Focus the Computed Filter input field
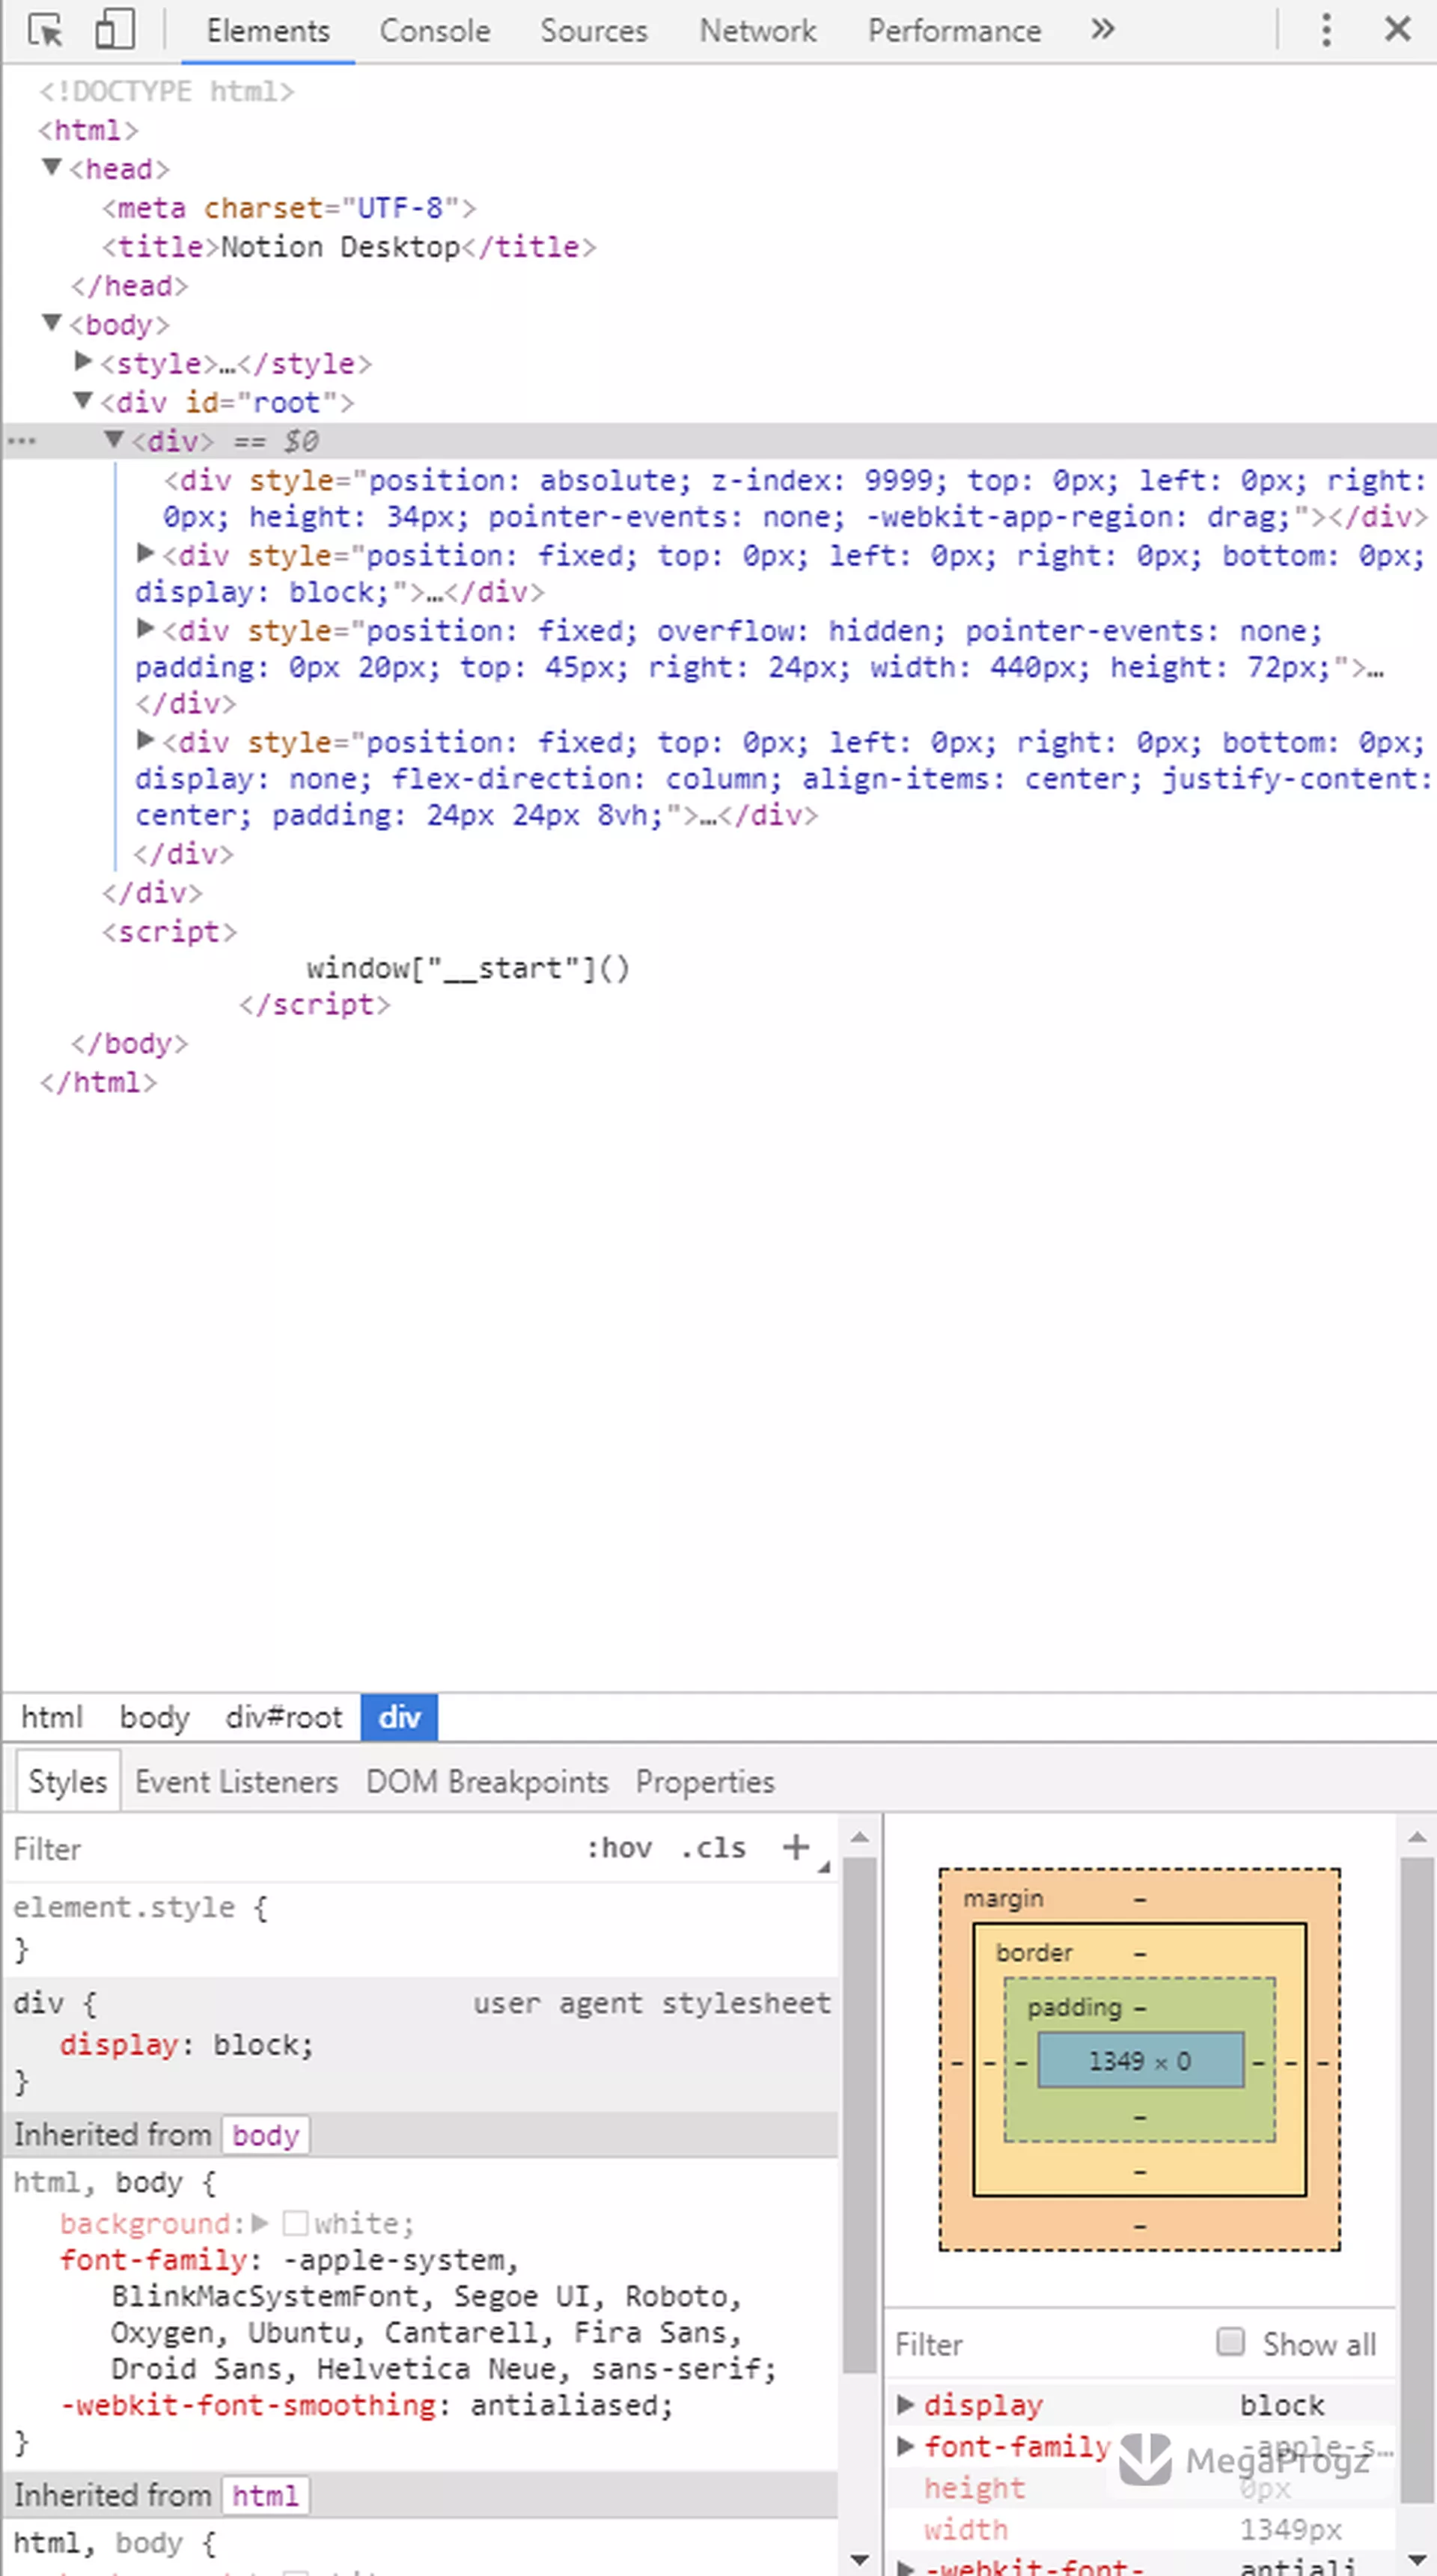The image size is (1437, 2576). coord(1045,2345)
